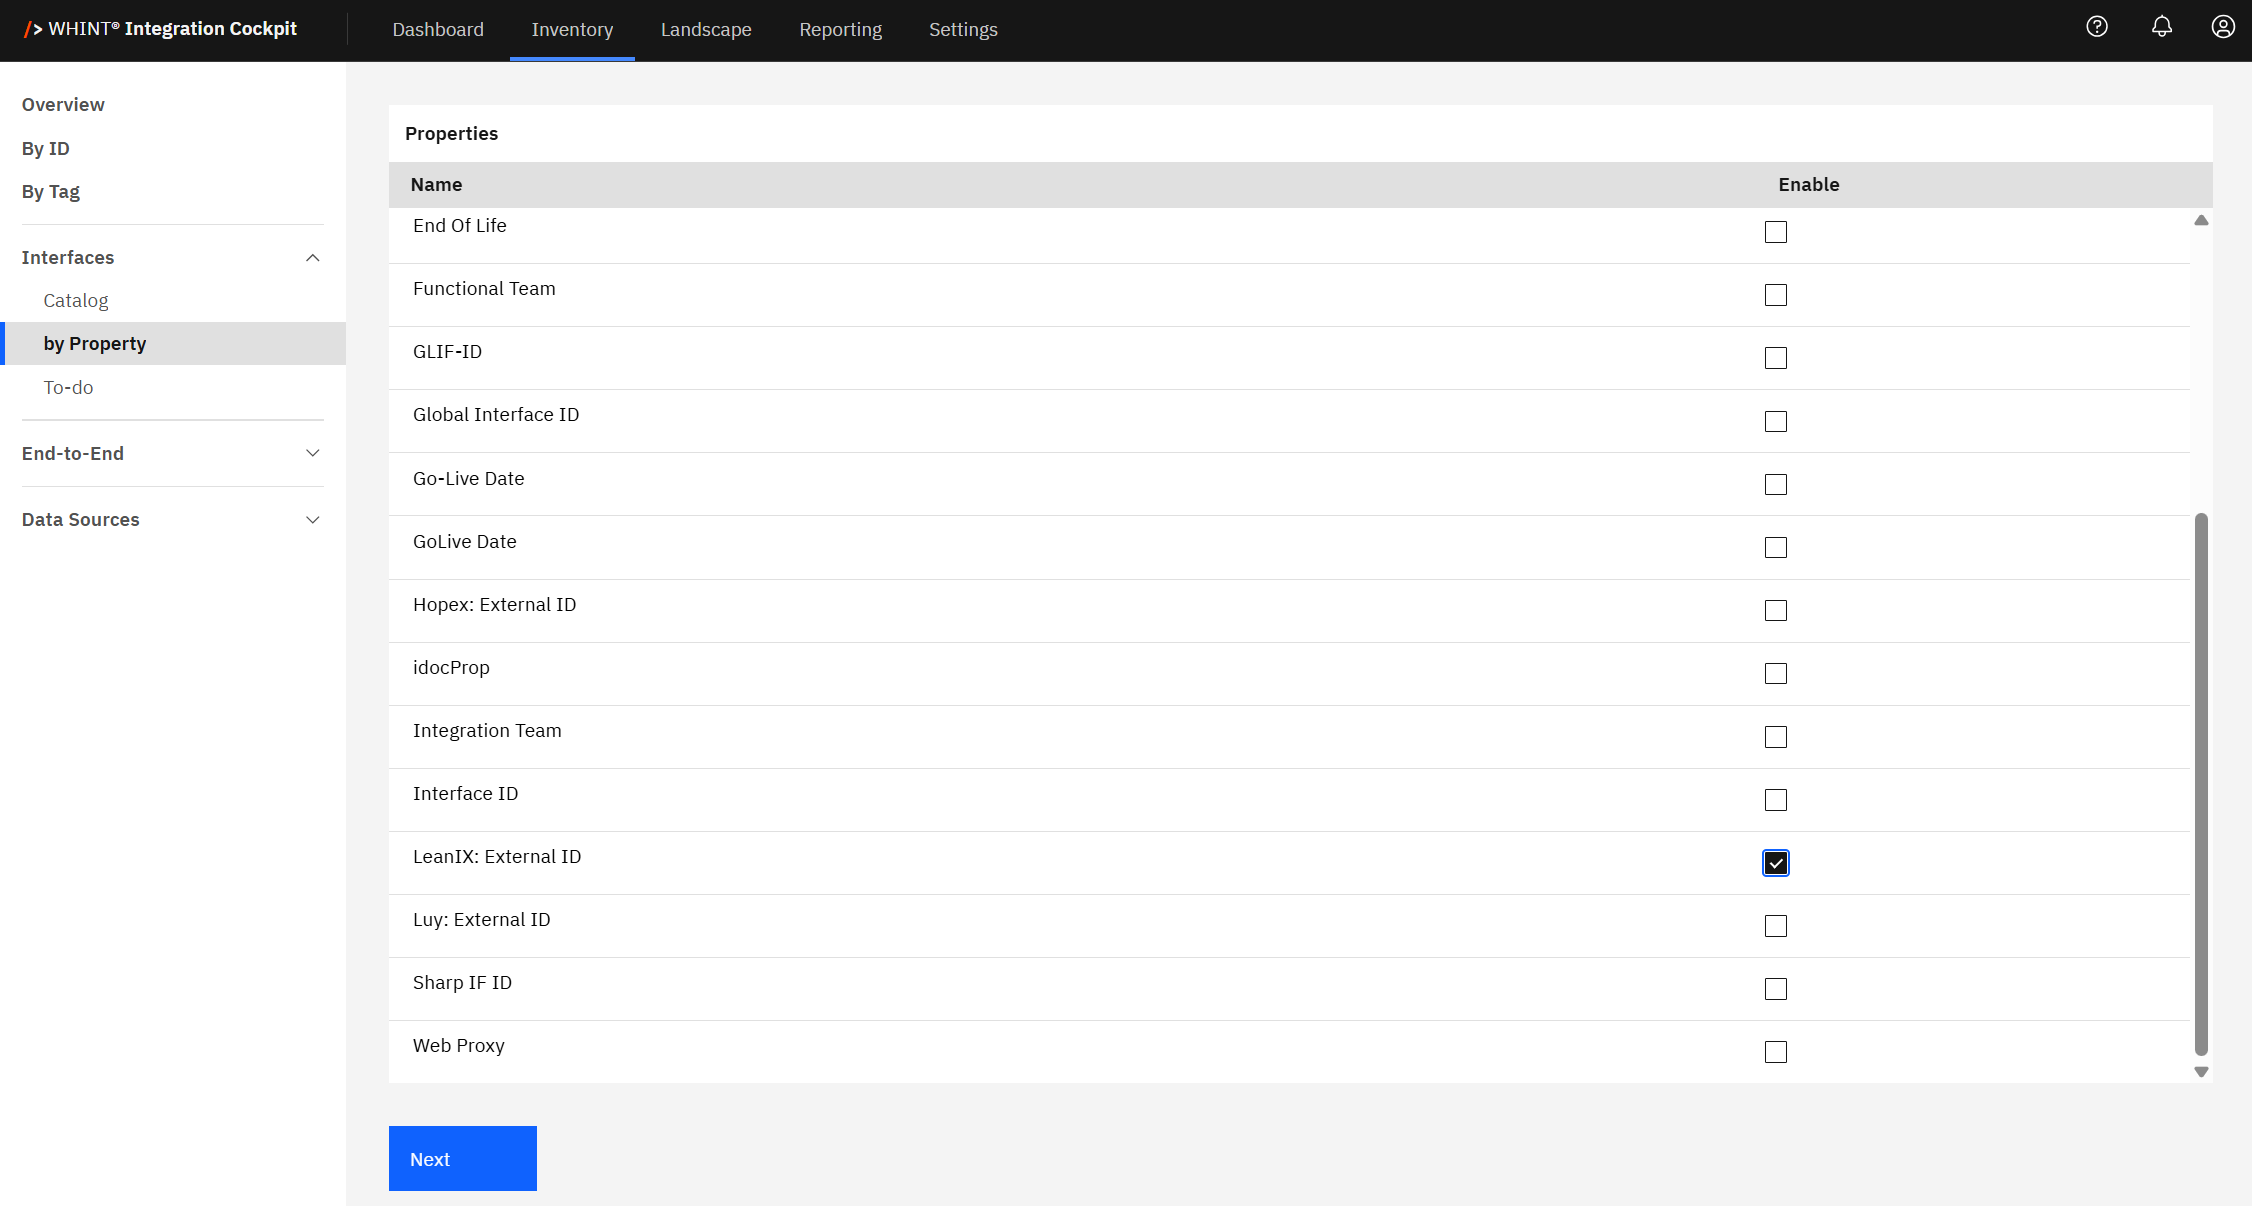Open the notifications bell icon

tap(2162, 27)
